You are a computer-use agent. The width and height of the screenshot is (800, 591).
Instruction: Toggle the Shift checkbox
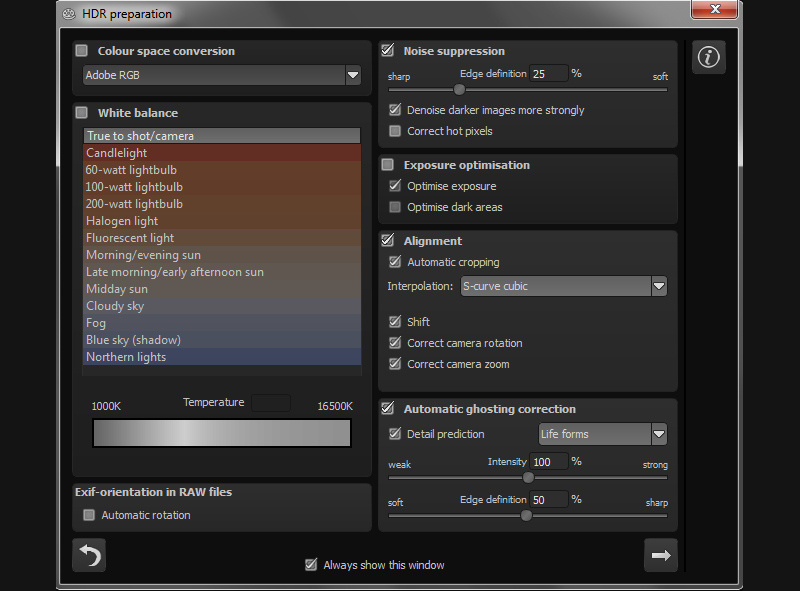(x=395, y=322)
